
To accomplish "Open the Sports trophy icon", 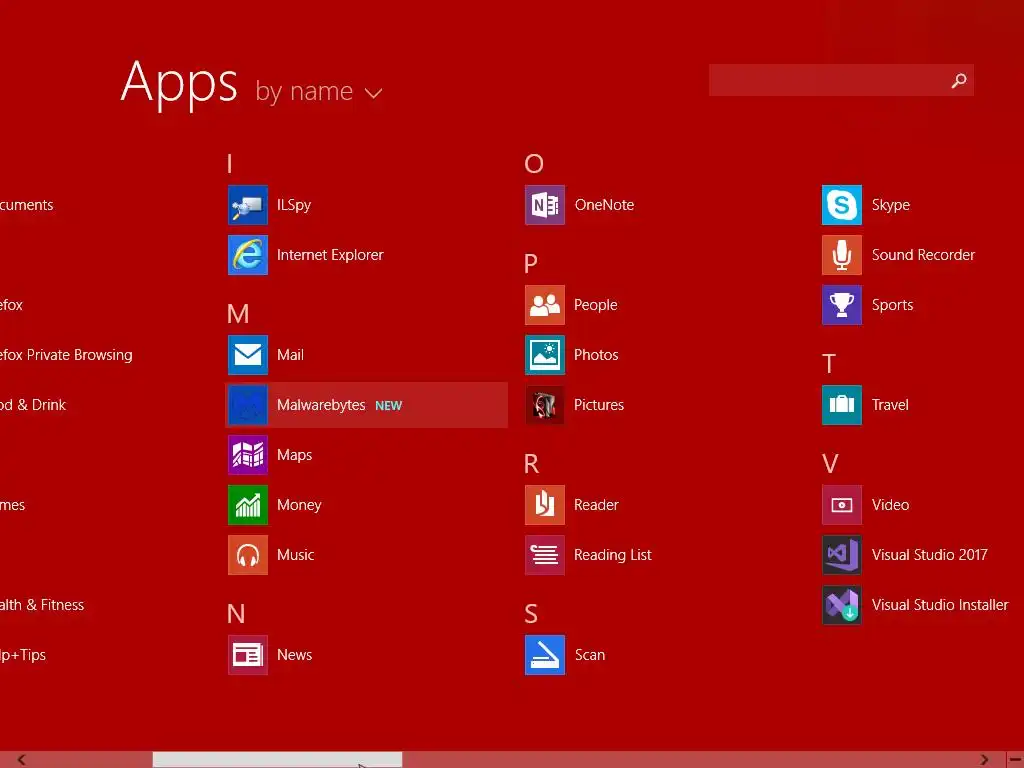I will [842, 305].
